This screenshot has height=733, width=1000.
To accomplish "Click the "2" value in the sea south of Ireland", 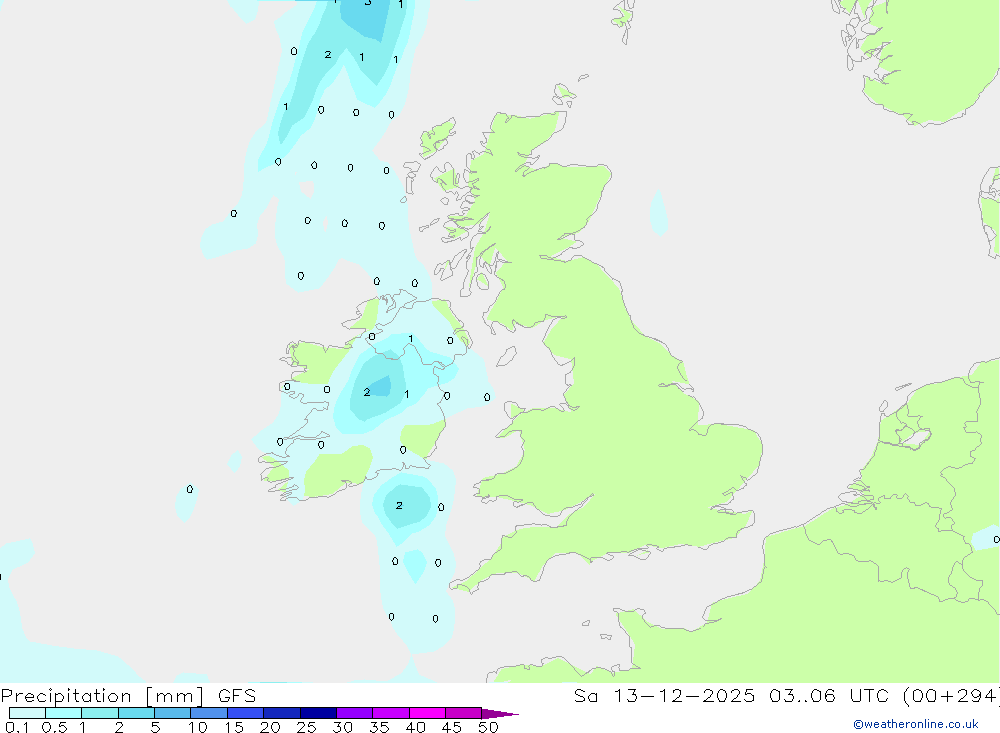I will pos(399,505).
